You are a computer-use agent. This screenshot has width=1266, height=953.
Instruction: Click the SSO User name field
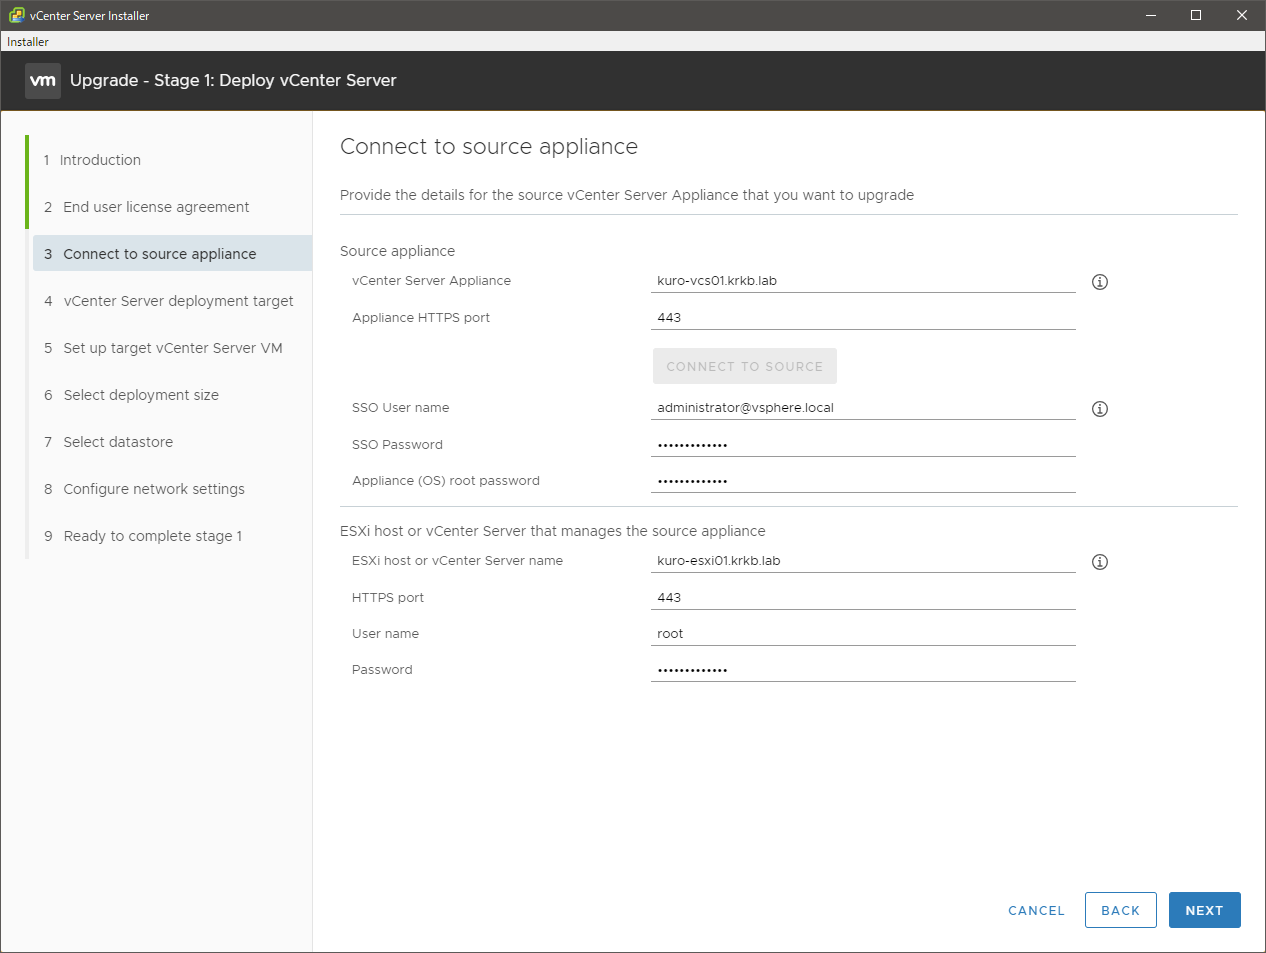862,408
